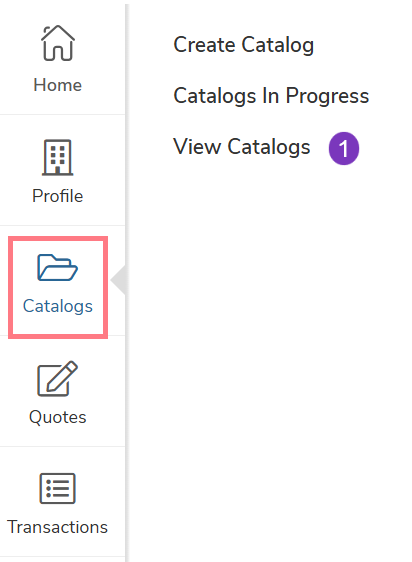Open the Quotes pencil-and-paper icon

57,378
